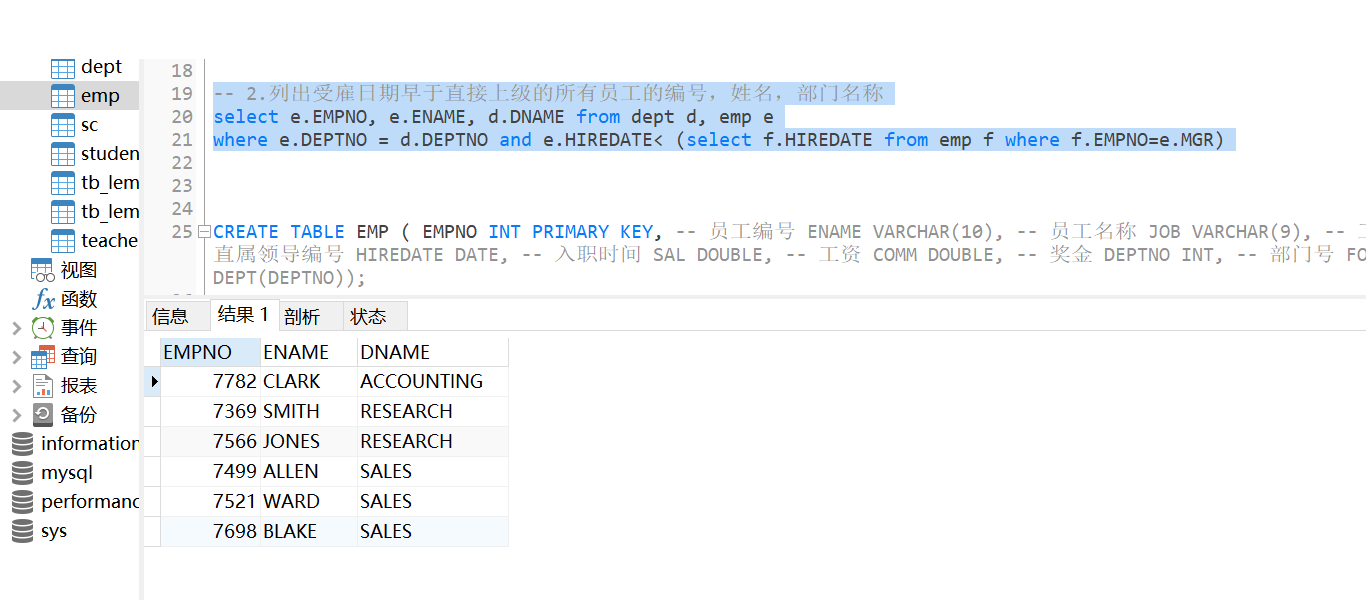Expand the 事件 events node
The width and height of the screenshot is (1366, 600).
coord(16,328)
